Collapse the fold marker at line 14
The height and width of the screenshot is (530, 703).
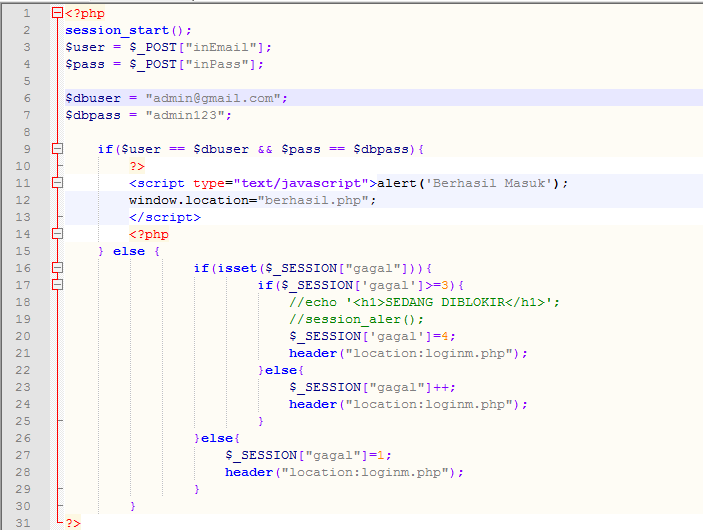coord(57,234)
